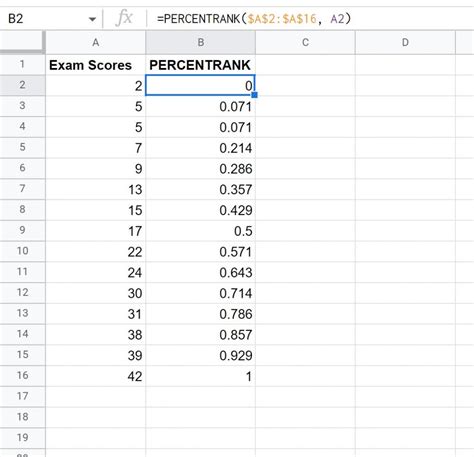Screen dimensions: 474x457
Task: Select column D header
Action: (405, 42)
